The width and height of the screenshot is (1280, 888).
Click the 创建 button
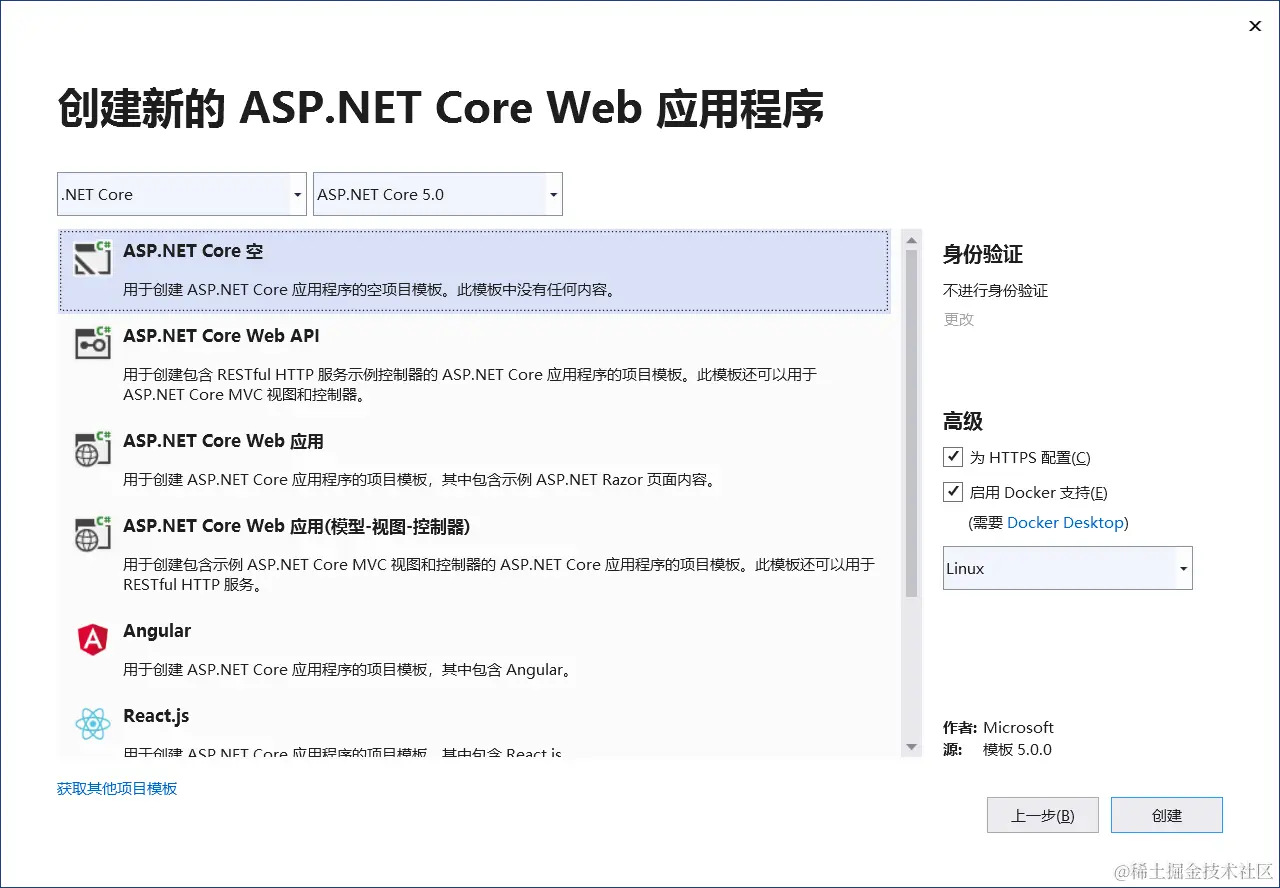click(1167, 815)
